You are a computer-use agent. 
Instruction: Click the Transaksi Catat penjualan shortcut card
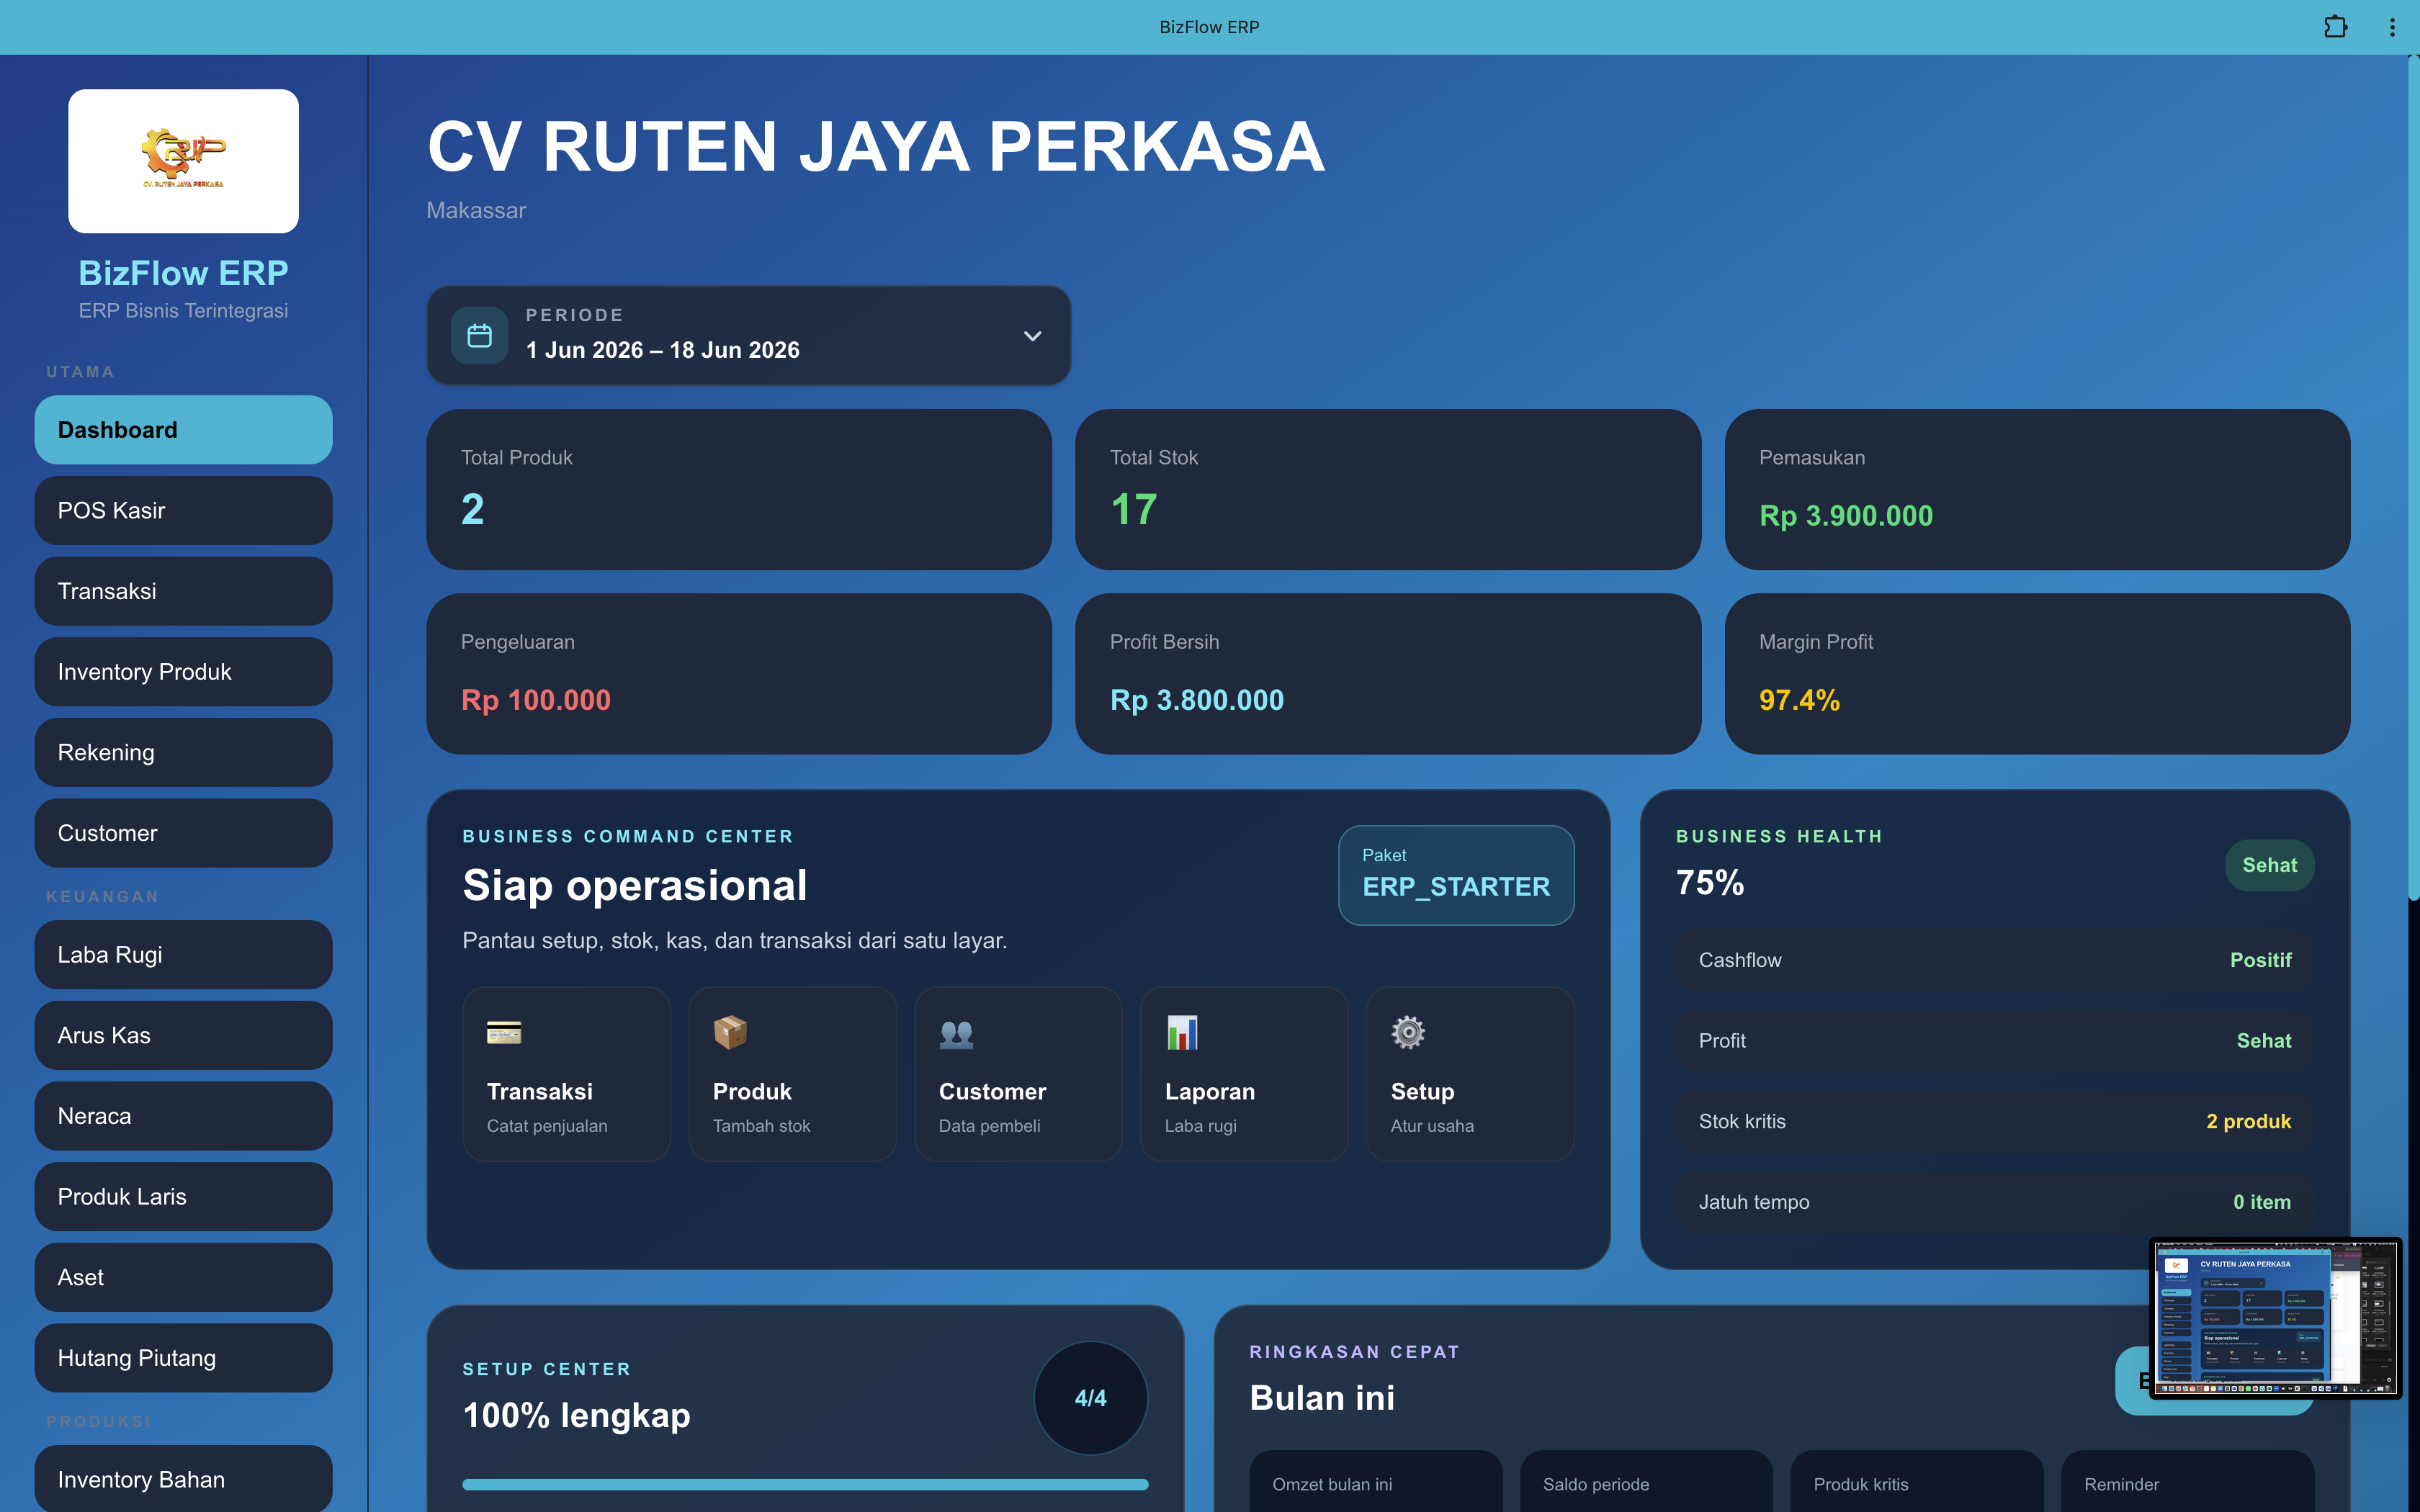click(x=566, y=1074)
